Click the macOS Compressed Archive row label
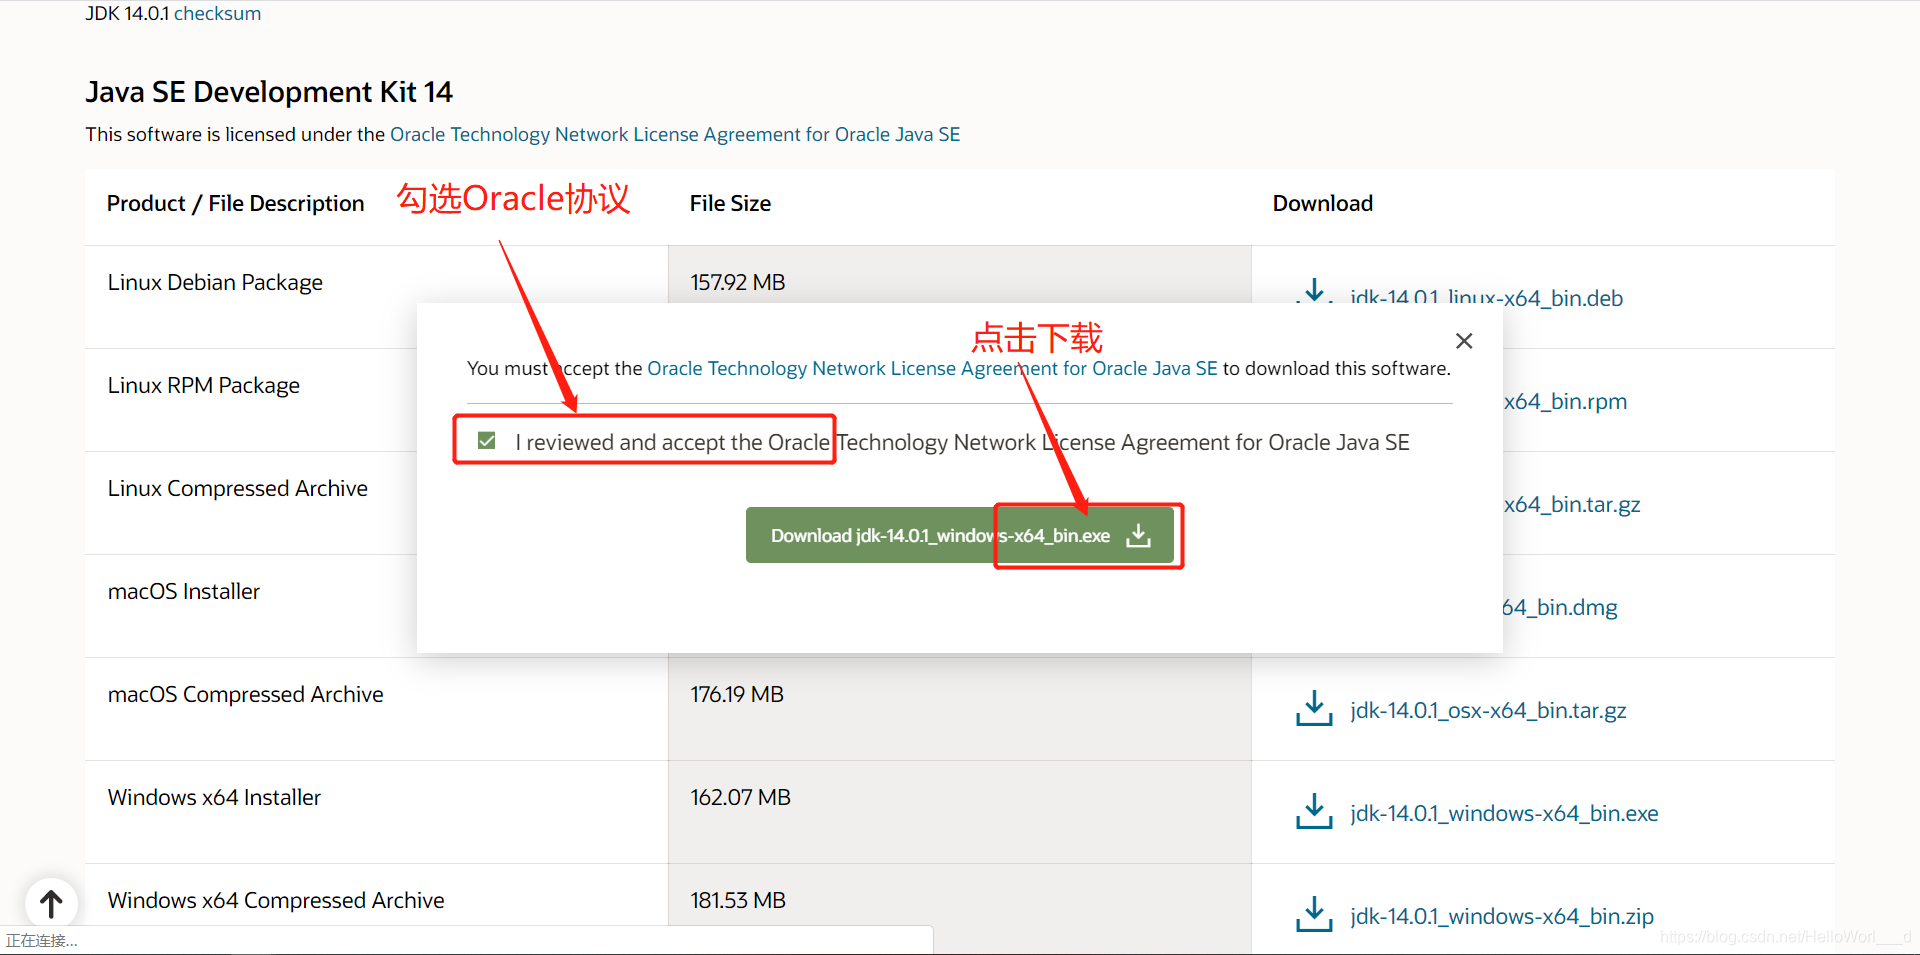This screenshot has width=1920, height=955. [x=246, y=694]
